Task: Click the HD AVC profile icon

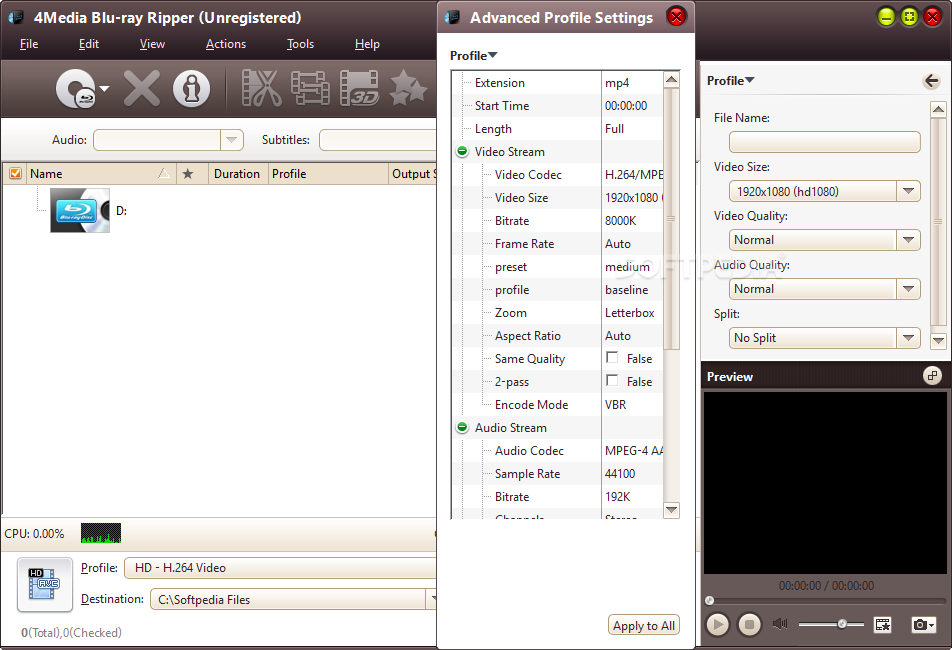Action: (45, 584)
